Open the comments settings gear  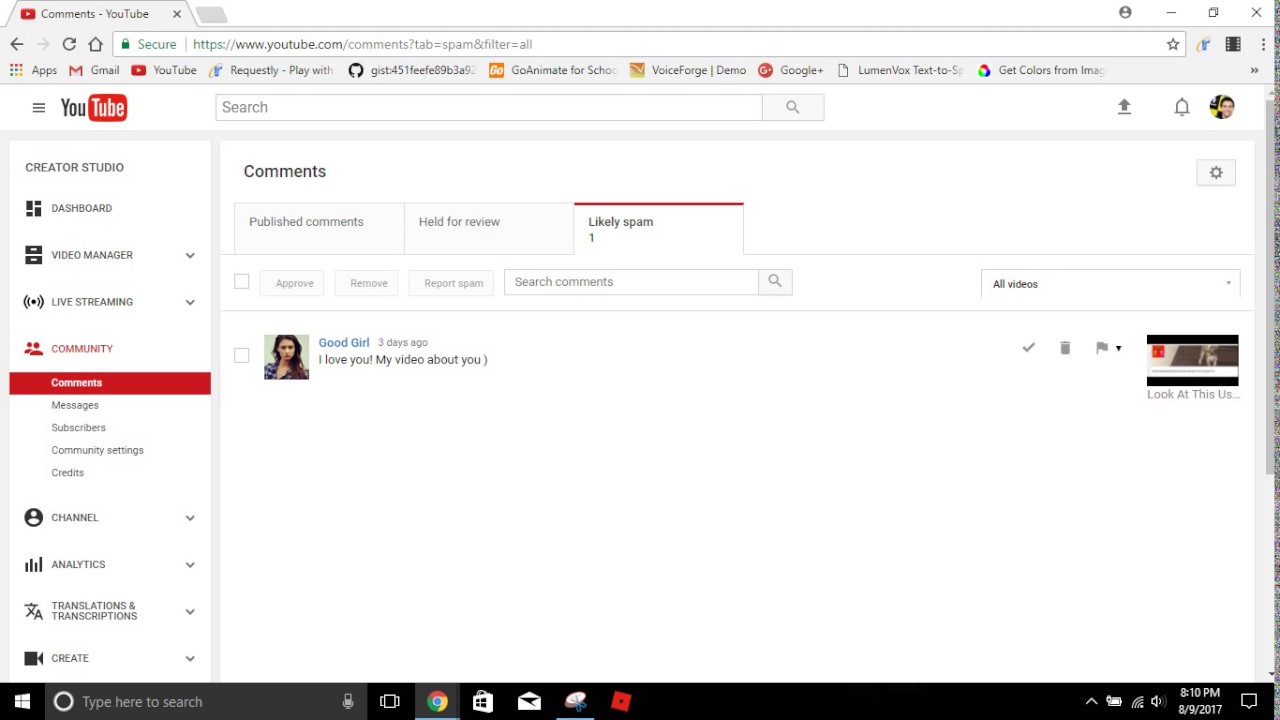tap(1216, 172)
